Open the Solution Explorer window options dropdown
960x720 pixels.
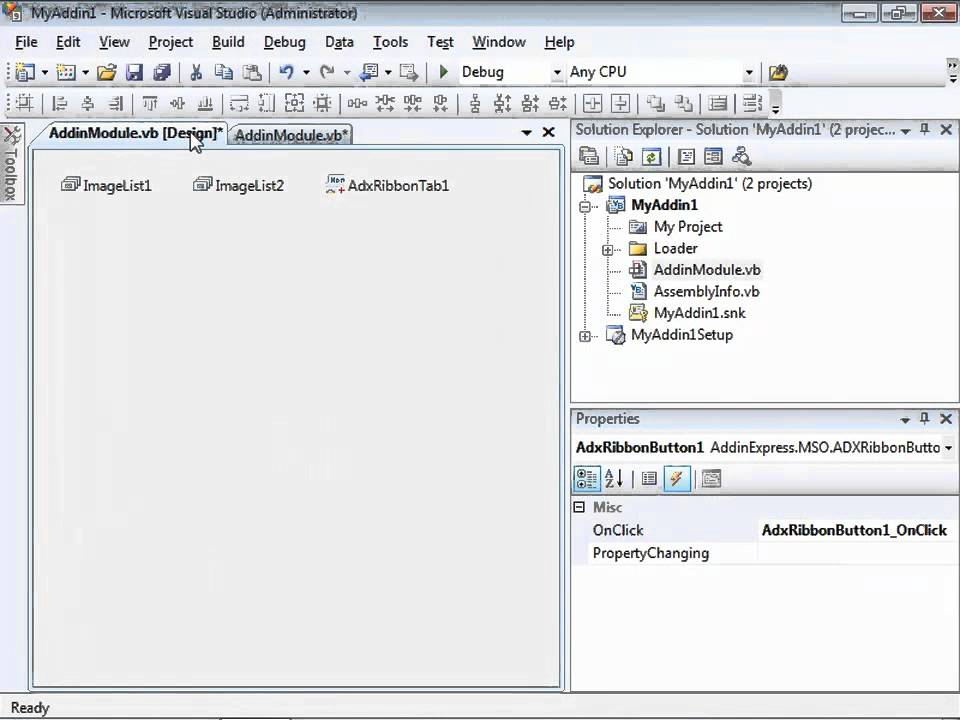[x=906, y=131]
